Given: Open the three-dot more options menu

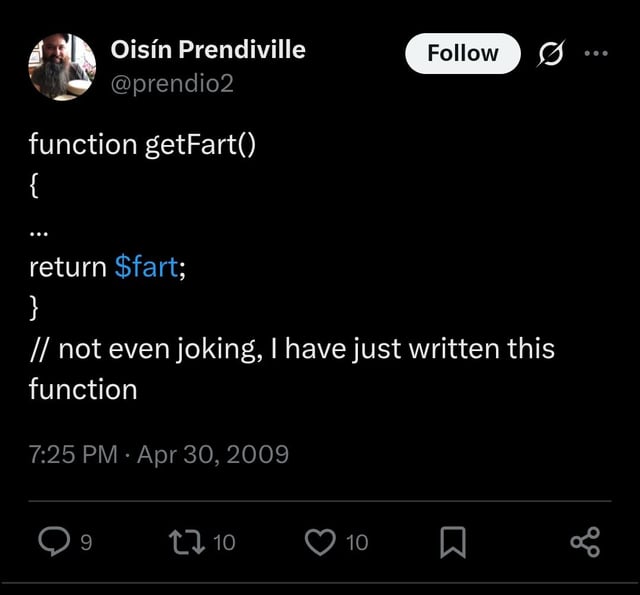Looking at the screenshot, I should [597, 53].
